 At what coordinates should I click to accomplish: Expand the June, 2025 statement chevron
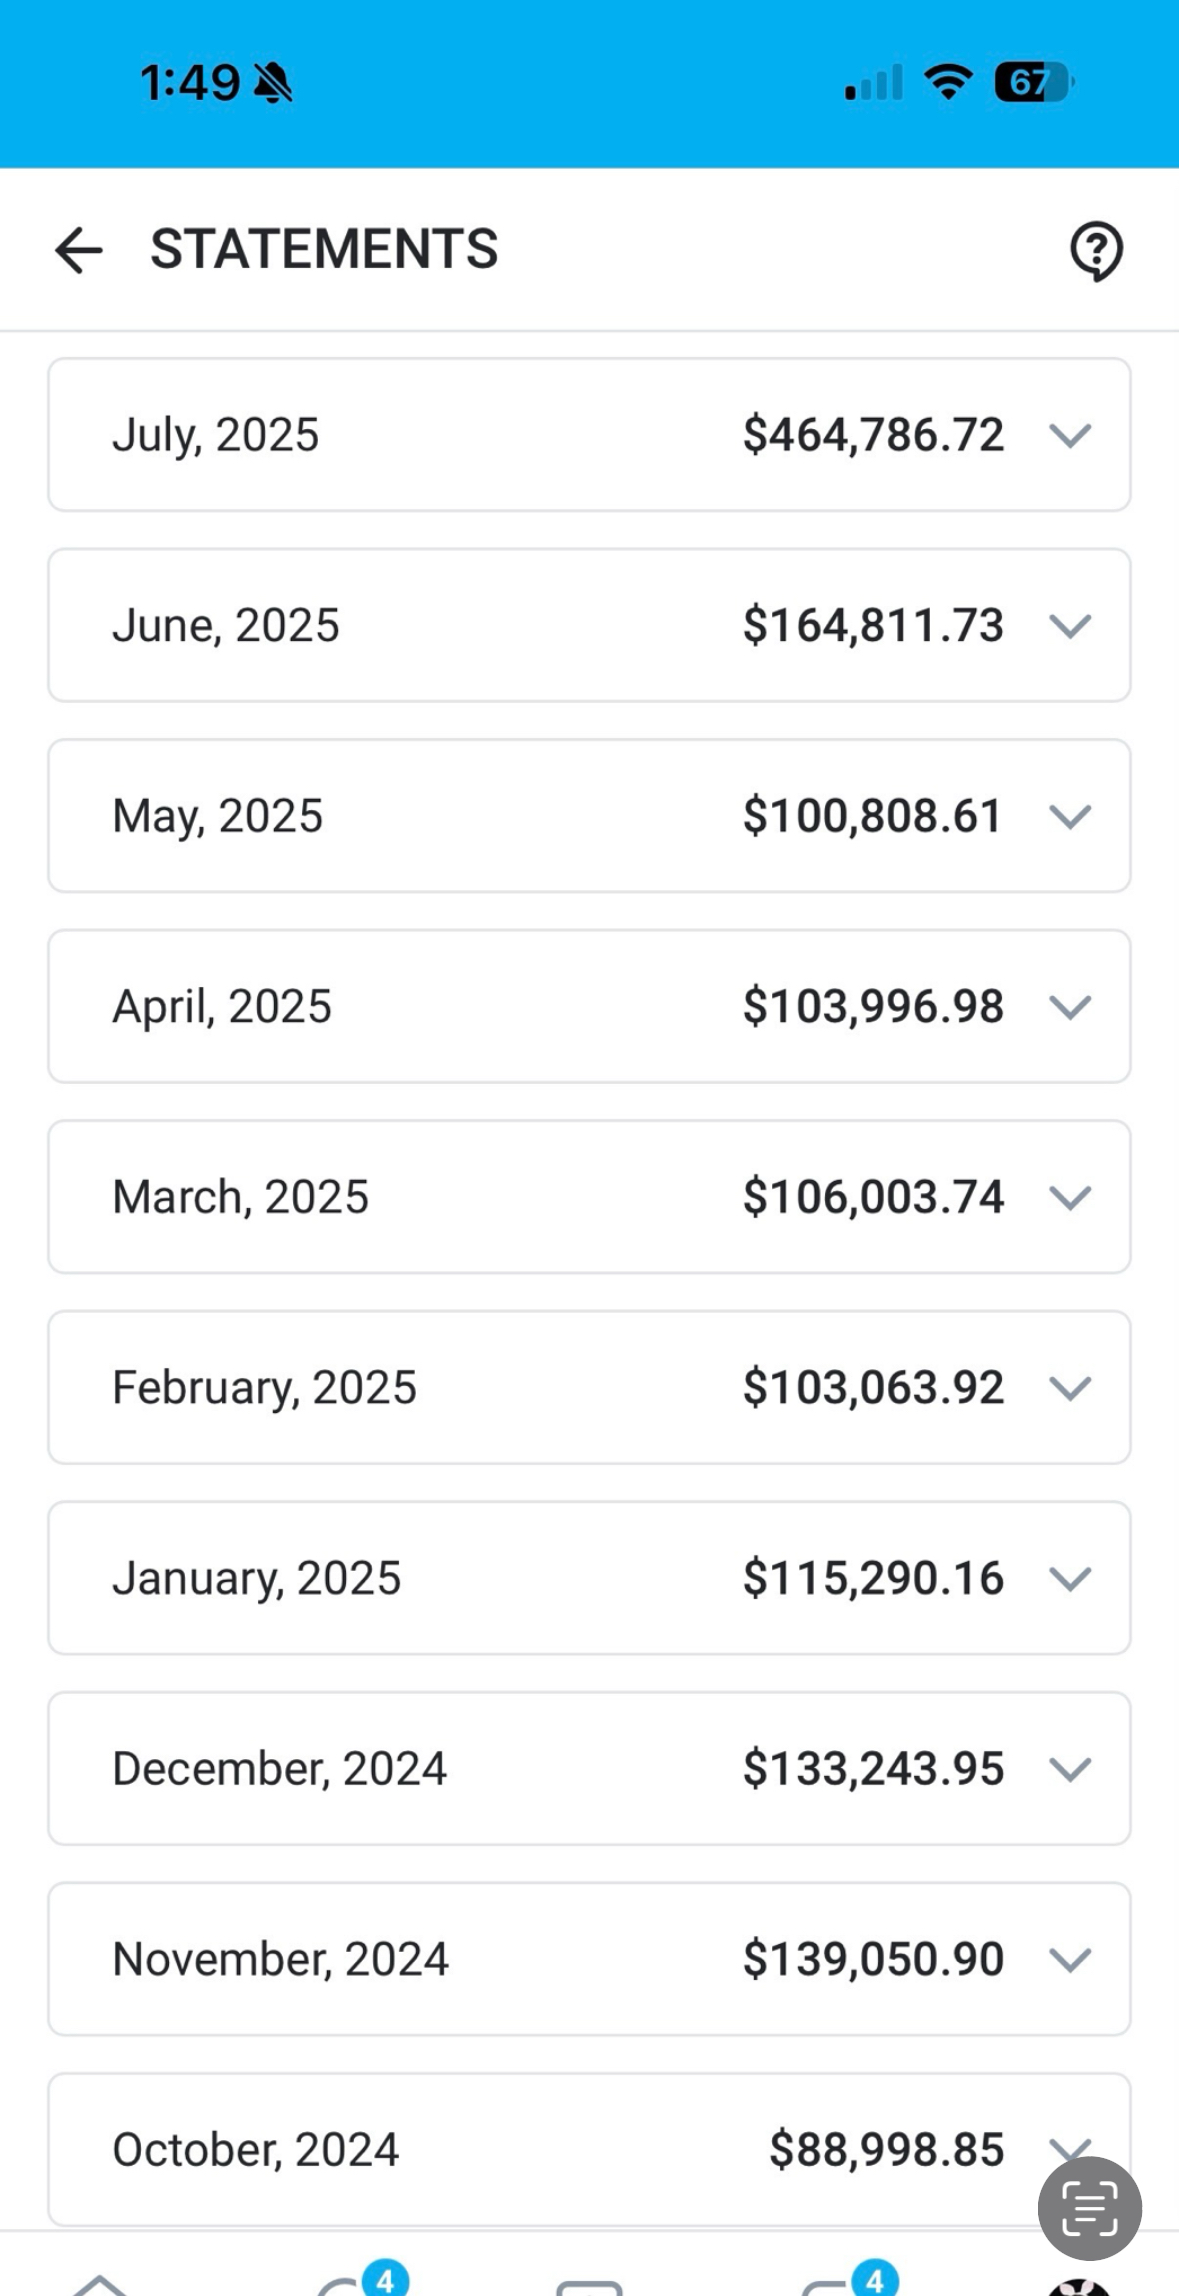[1069, 626]
